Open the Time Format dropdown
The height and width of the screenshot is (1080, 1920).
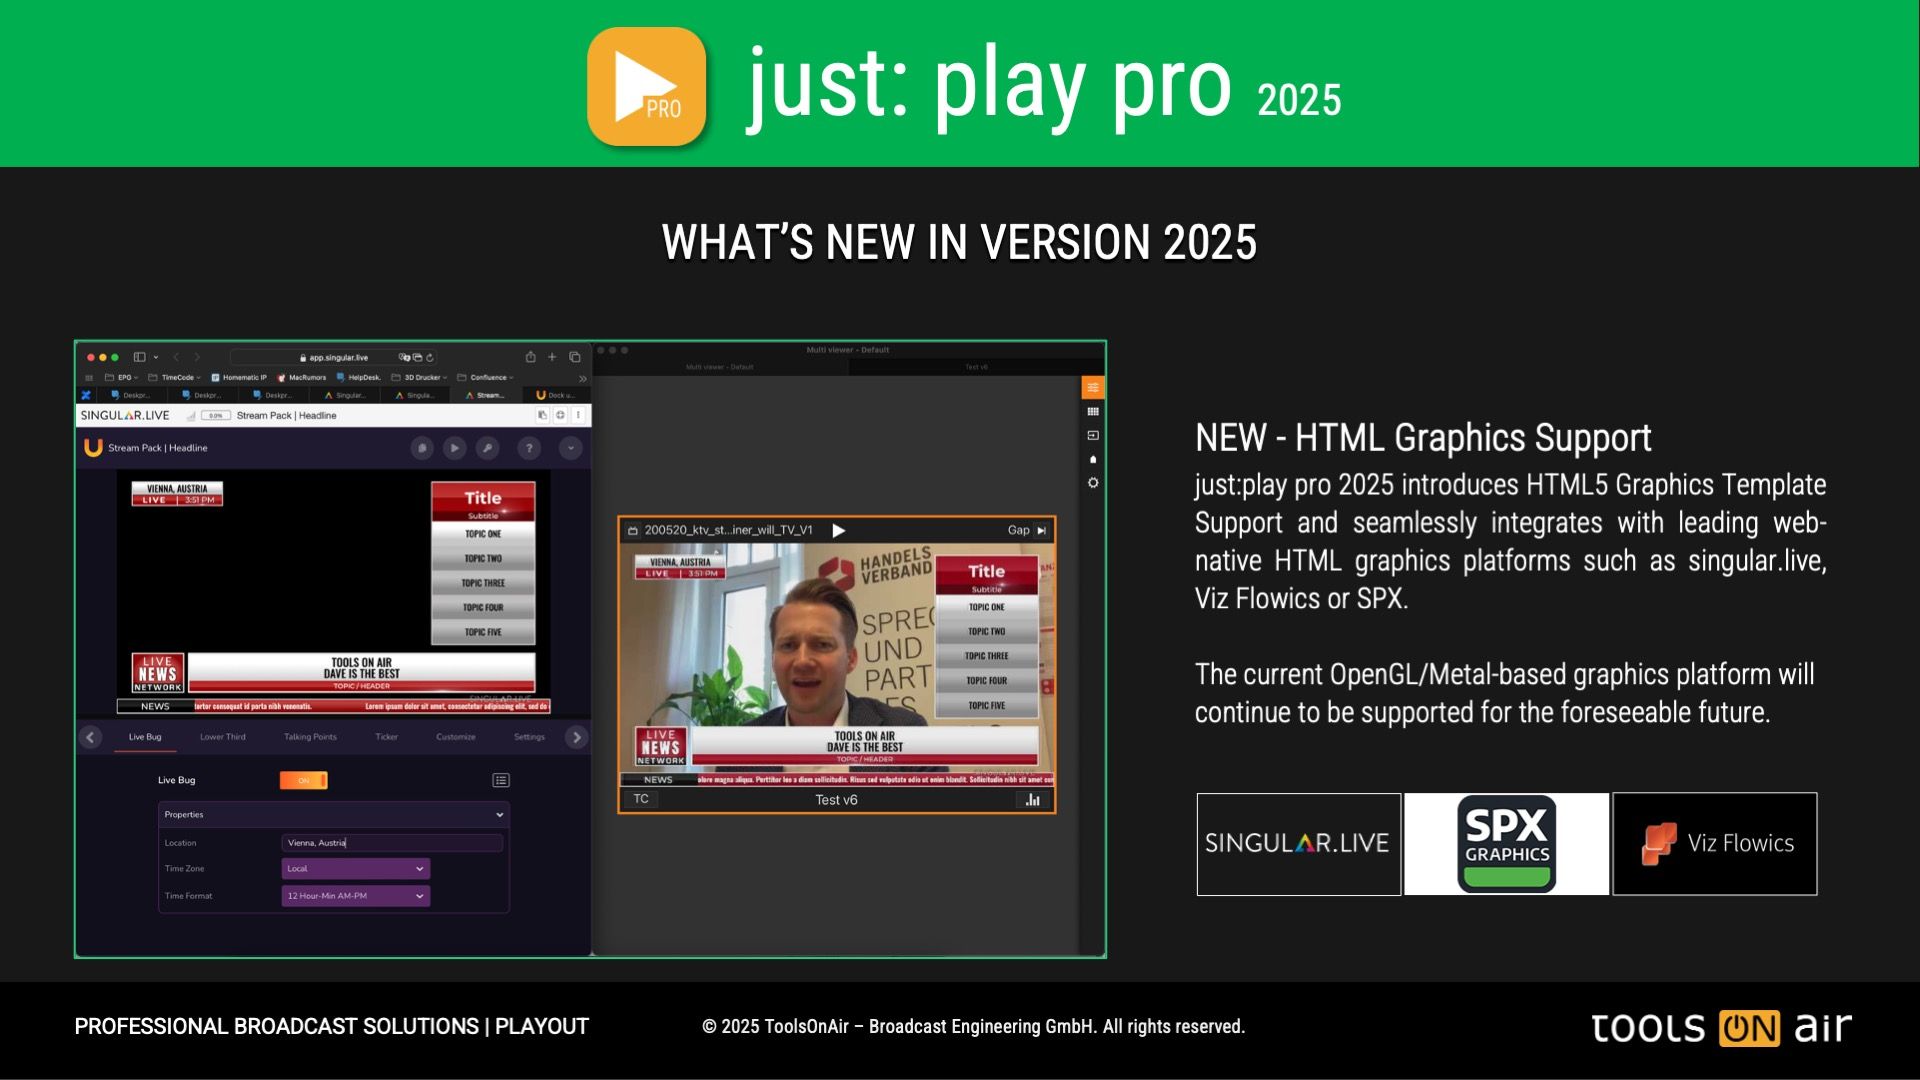pyautogui.click(x=355, y=896)
